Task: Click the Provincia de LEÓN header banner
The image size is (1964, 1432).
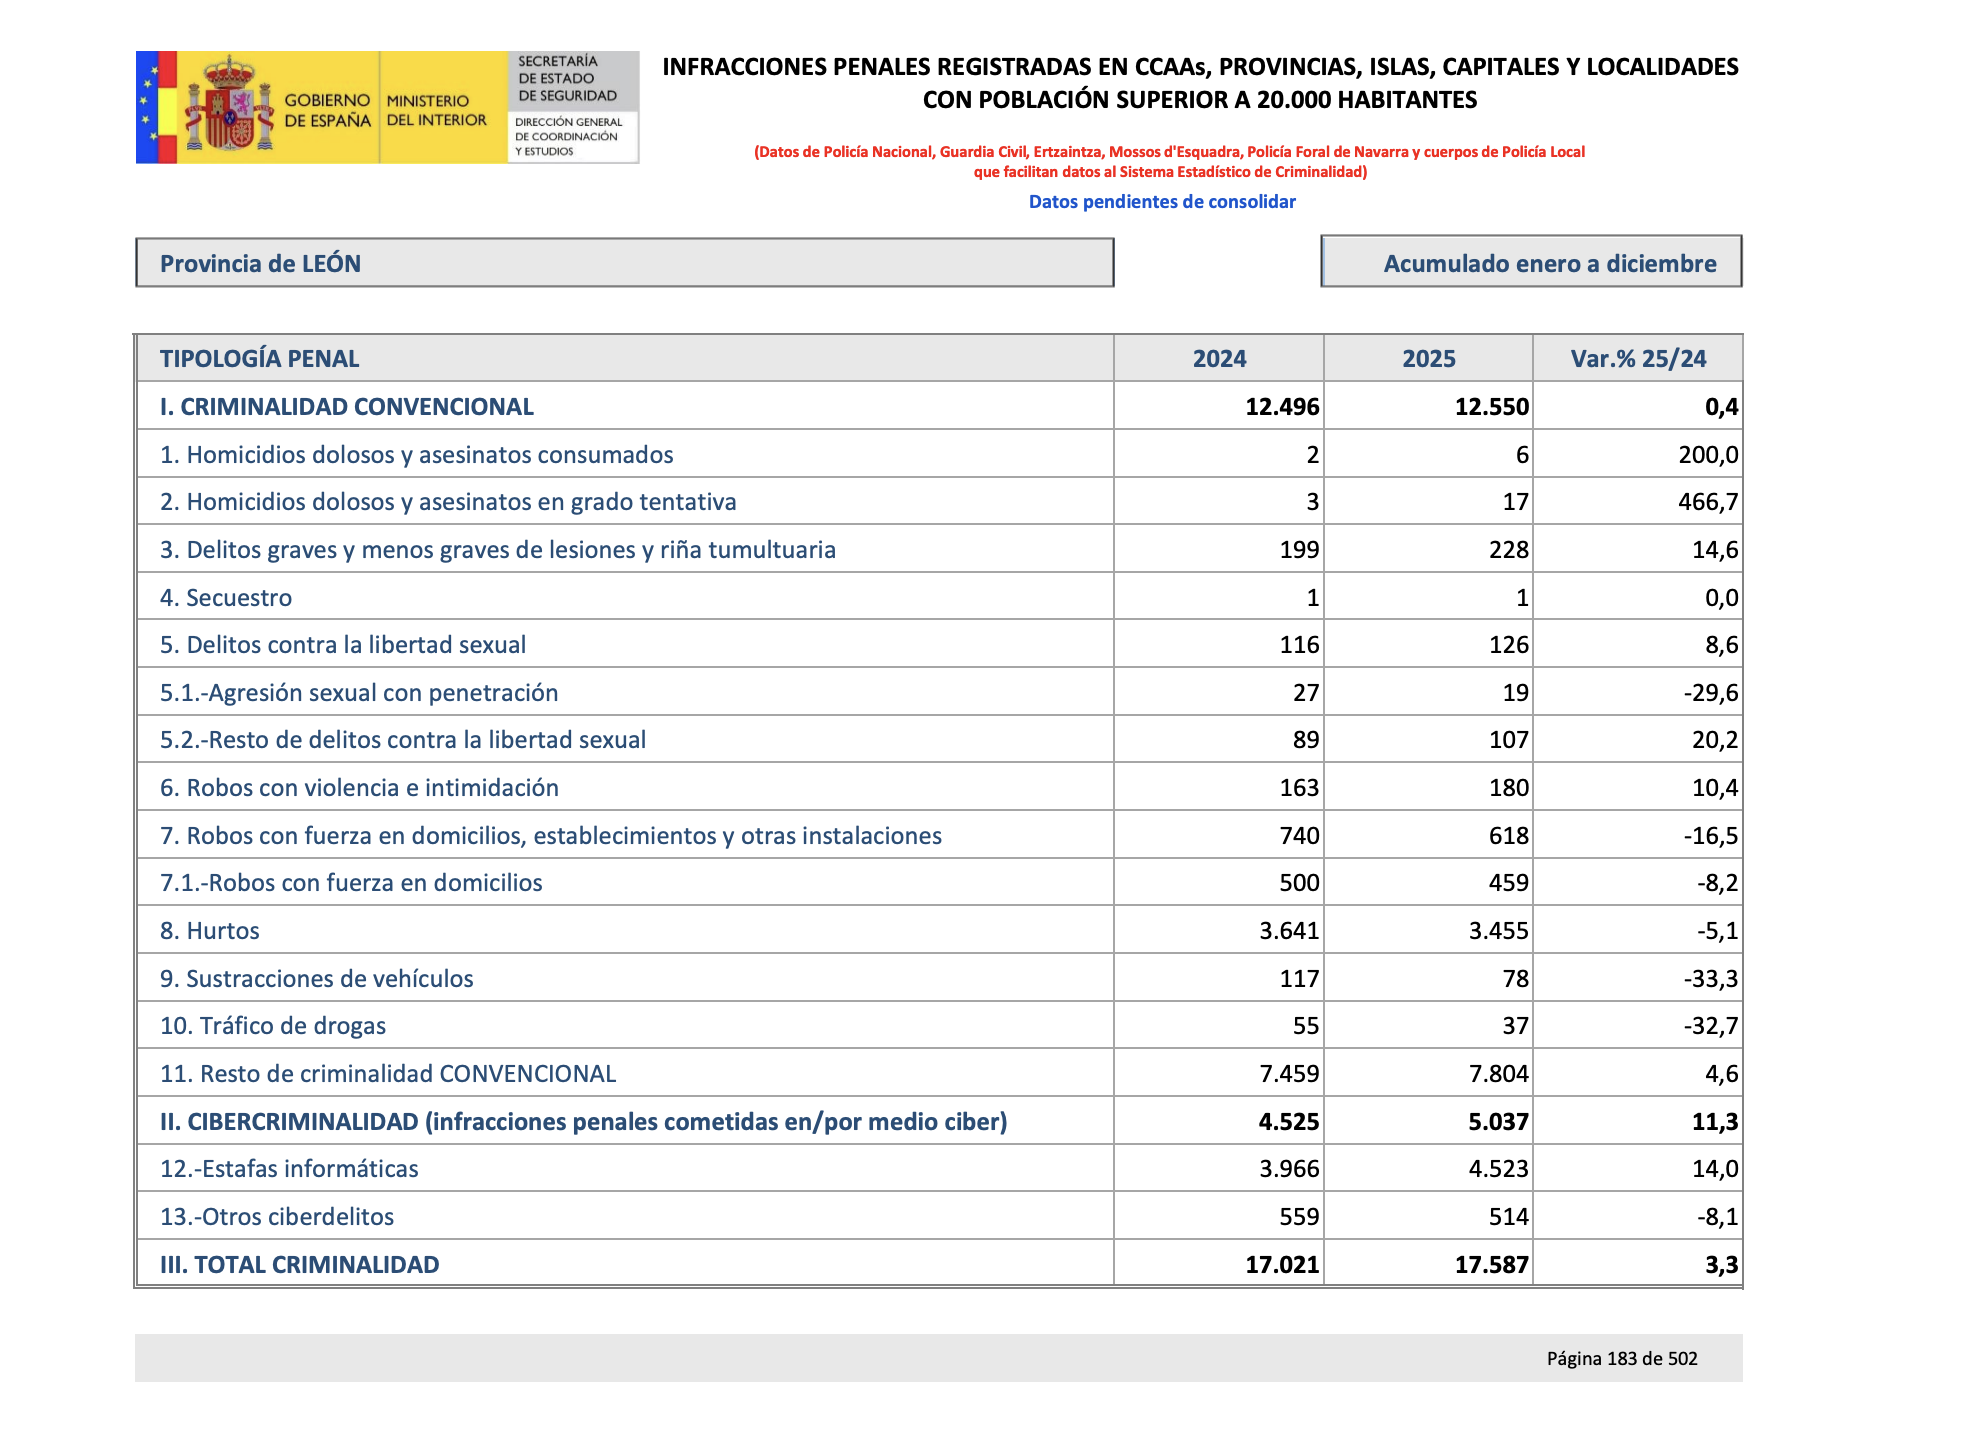Action: (625, 264)
